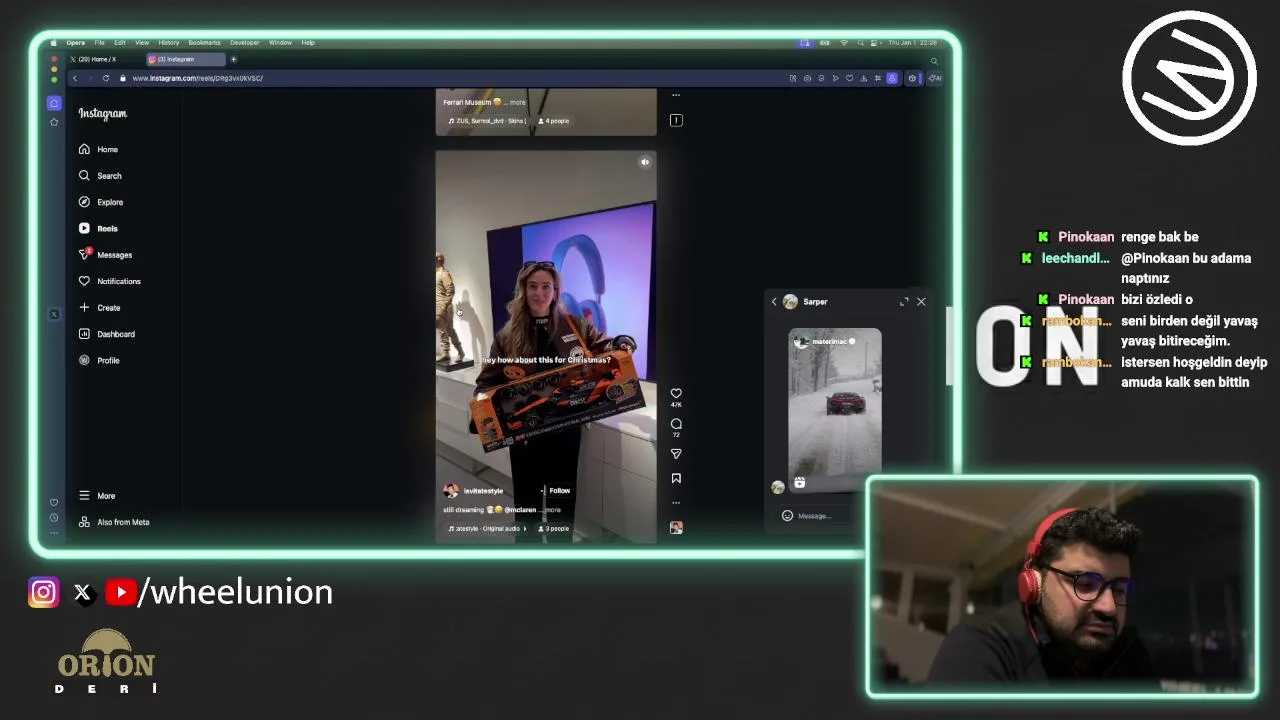This screenshot has height=720, width=1280.
Task: Close the Sarper chat popup
Action: pyautogui.click(x=921, y=302)
